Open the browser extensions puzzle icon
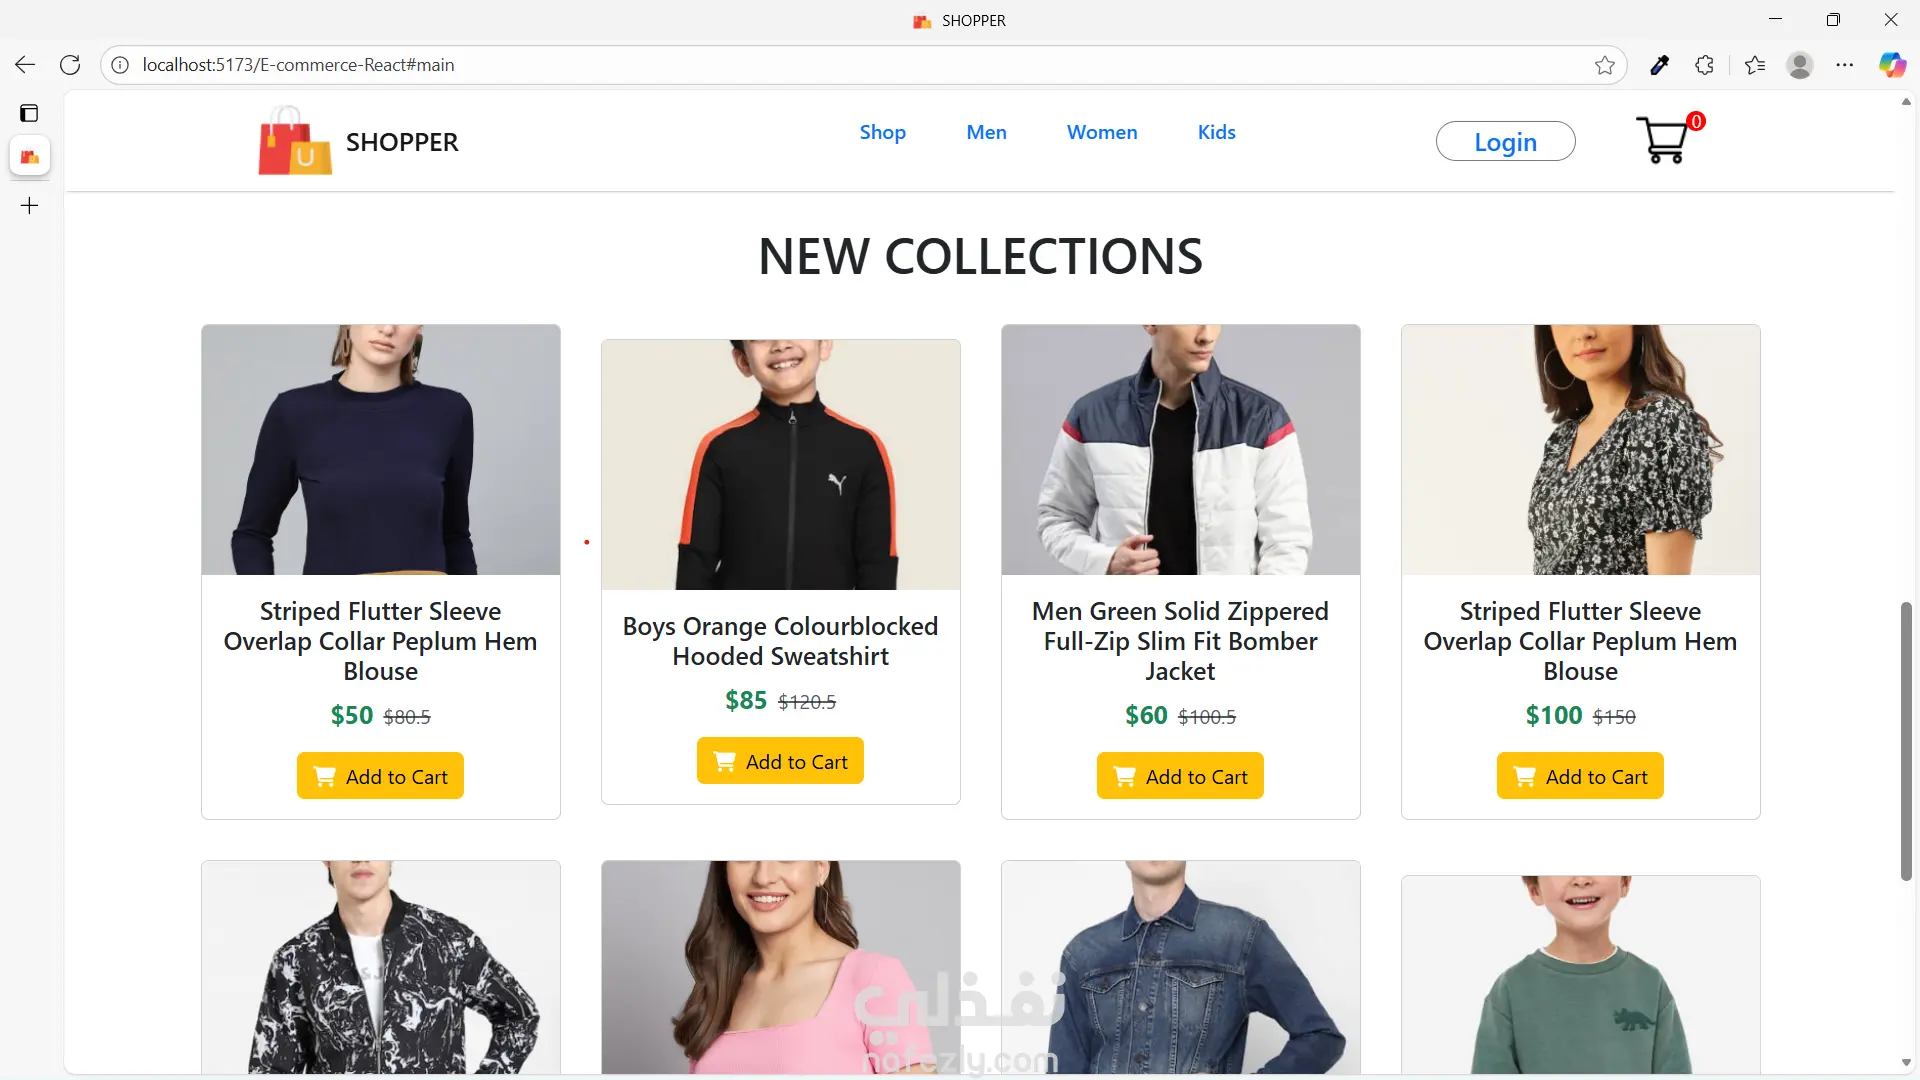Image resolution: width=1920 pixels, height=1080 pixels. point(1705,65)
